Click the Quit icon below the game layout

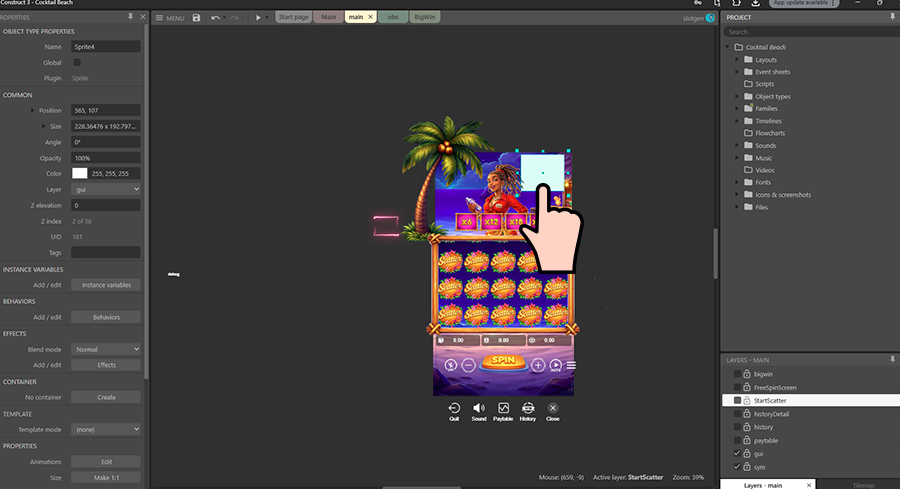[454, 408]
